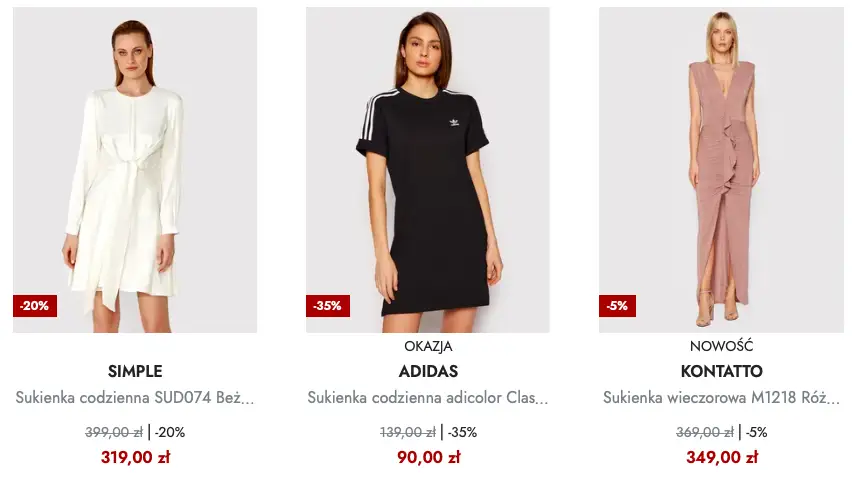Screen dimensions: 861x478
Task: Click the NOWOŚĆ label above Kontatto
Action: (x=721, y=347)
